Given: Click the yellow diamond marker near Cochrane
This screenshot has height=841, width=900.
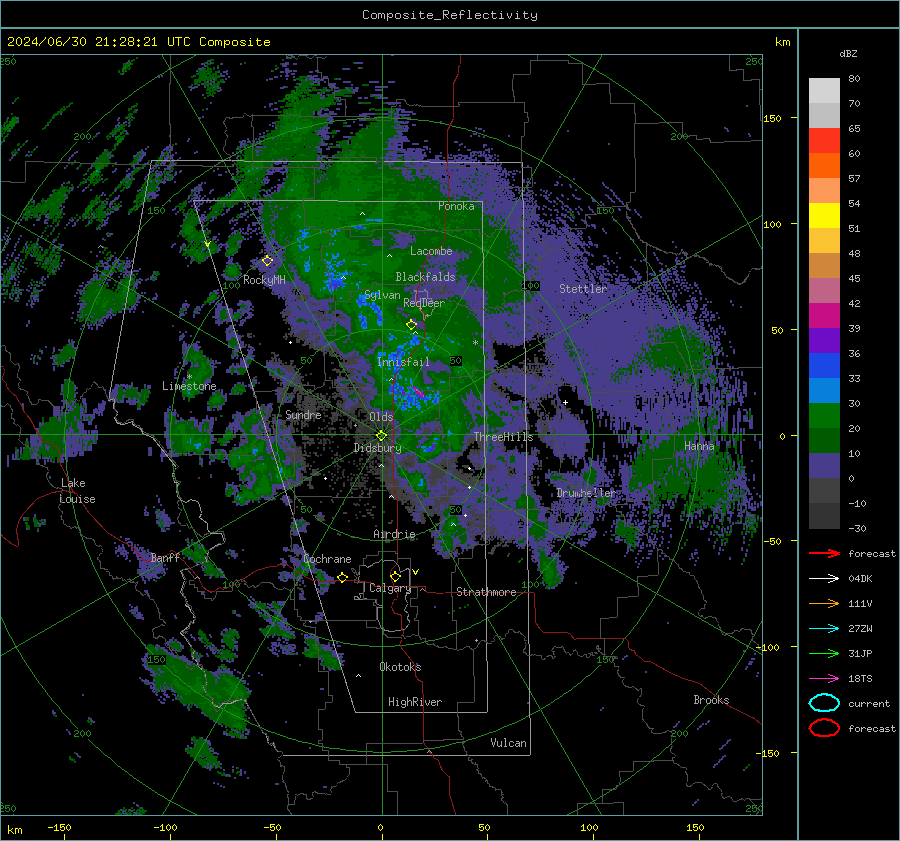Looking at the screenshot, I should pyautogui.click(x=342, y=577).
